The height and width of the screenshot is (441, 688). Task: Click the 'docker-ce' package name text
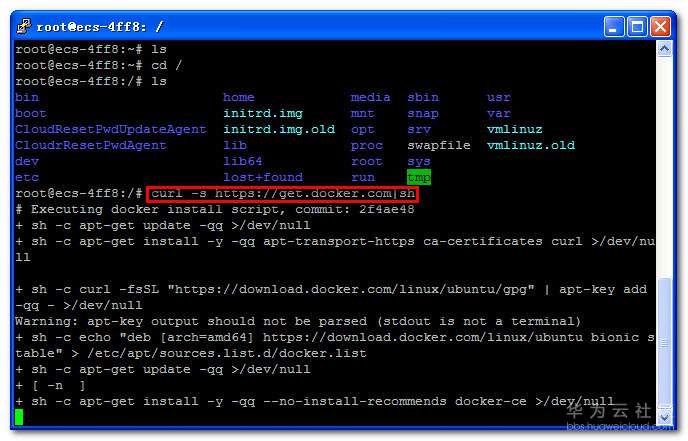(x=491, y=401)
